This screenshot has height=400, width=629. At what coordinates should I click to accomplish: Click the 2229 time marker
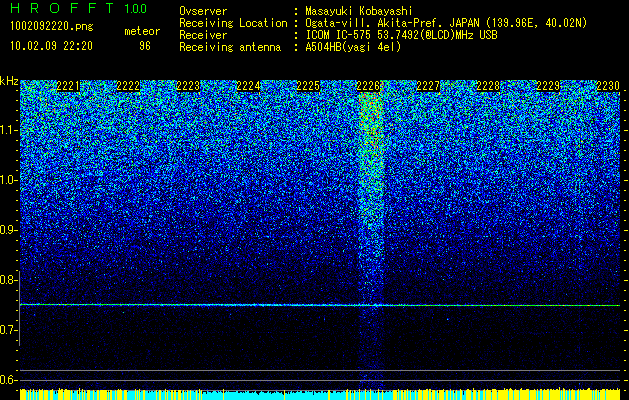coord(548,86)
